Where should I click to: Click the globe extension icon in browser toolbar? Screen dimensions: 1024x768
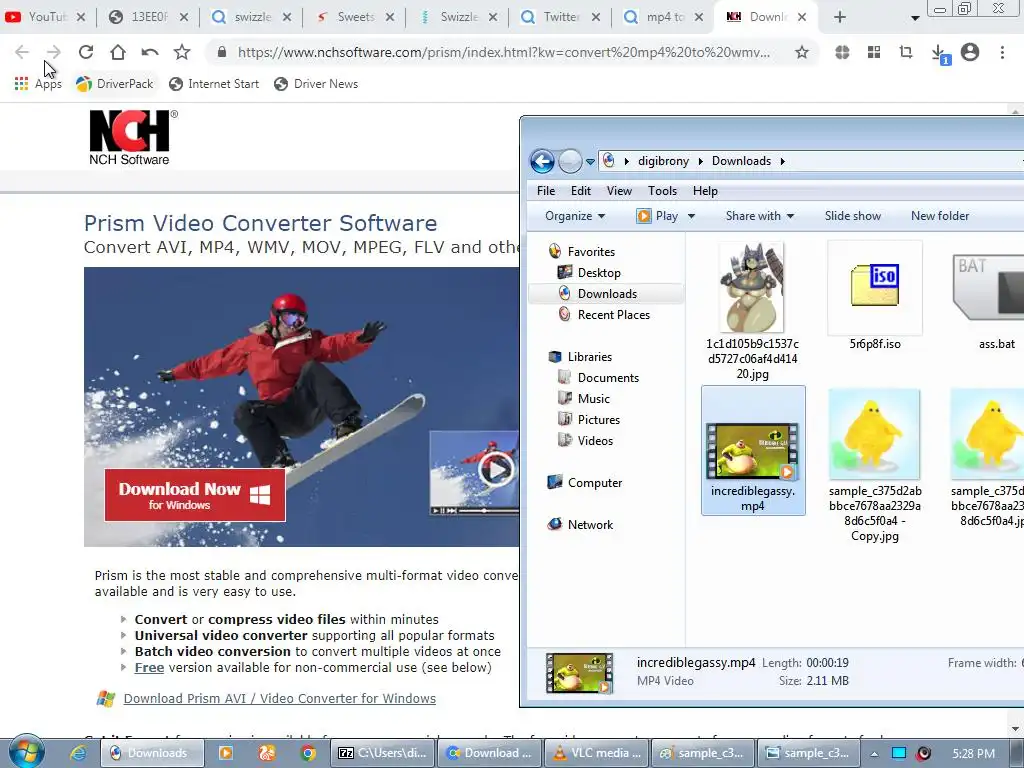point(842,52)
